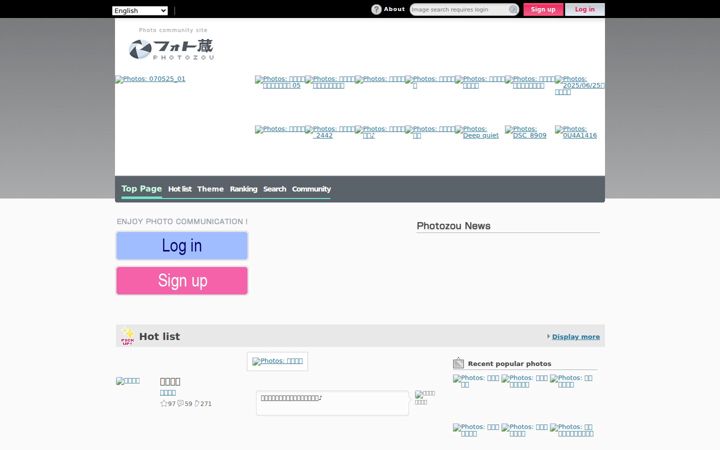Open the photo link ending _2442
This screenshot has width=720, height=450.
(329, 132)
